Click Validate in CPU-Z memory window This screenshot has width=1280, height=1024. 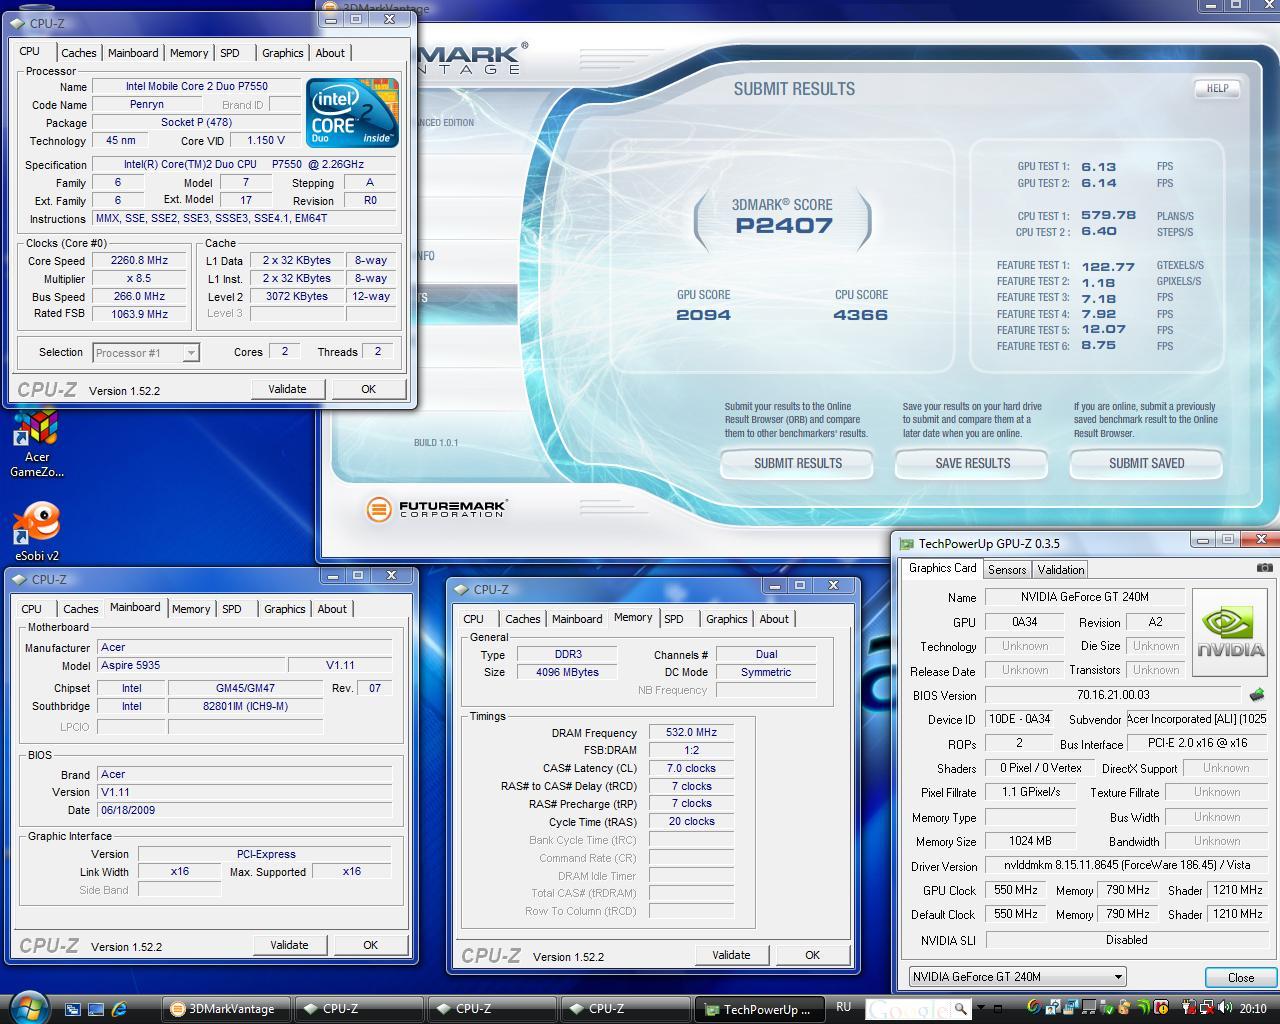(731, 955)
